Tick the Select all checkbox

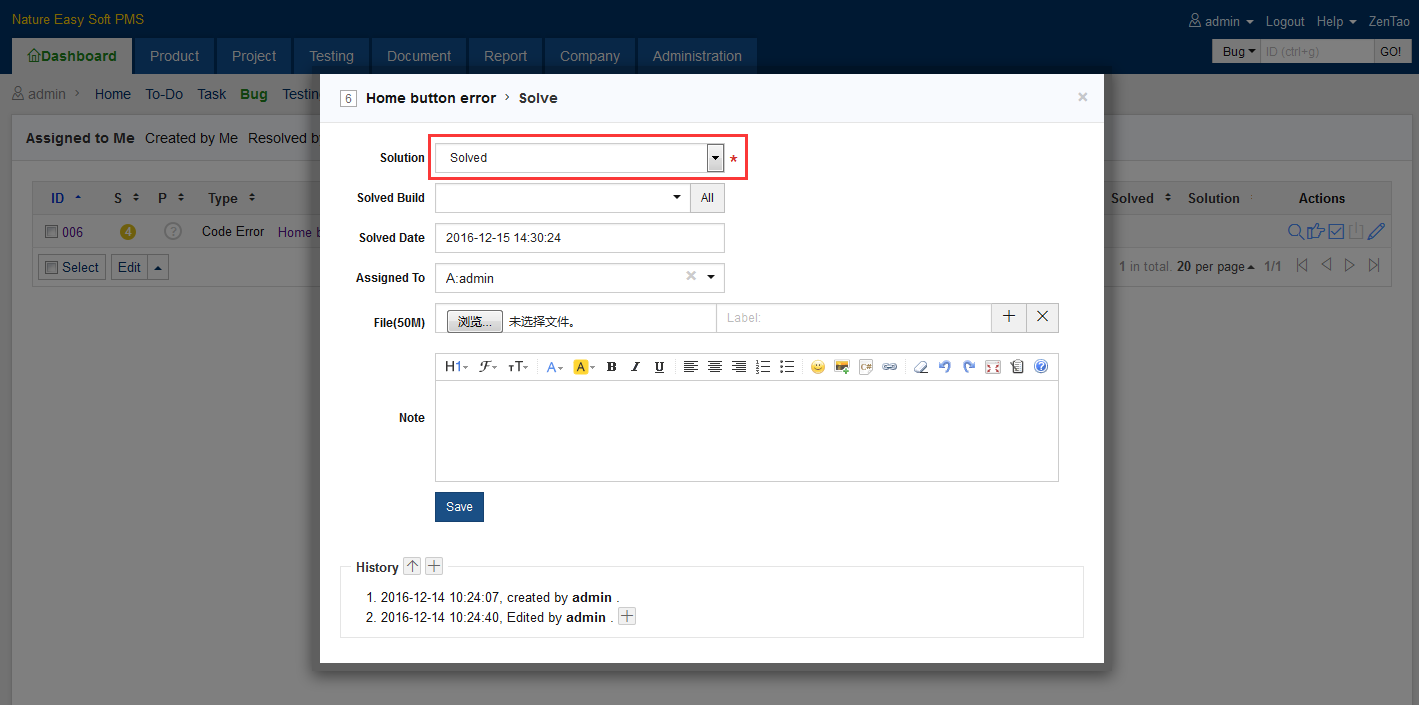click(51, 268)
